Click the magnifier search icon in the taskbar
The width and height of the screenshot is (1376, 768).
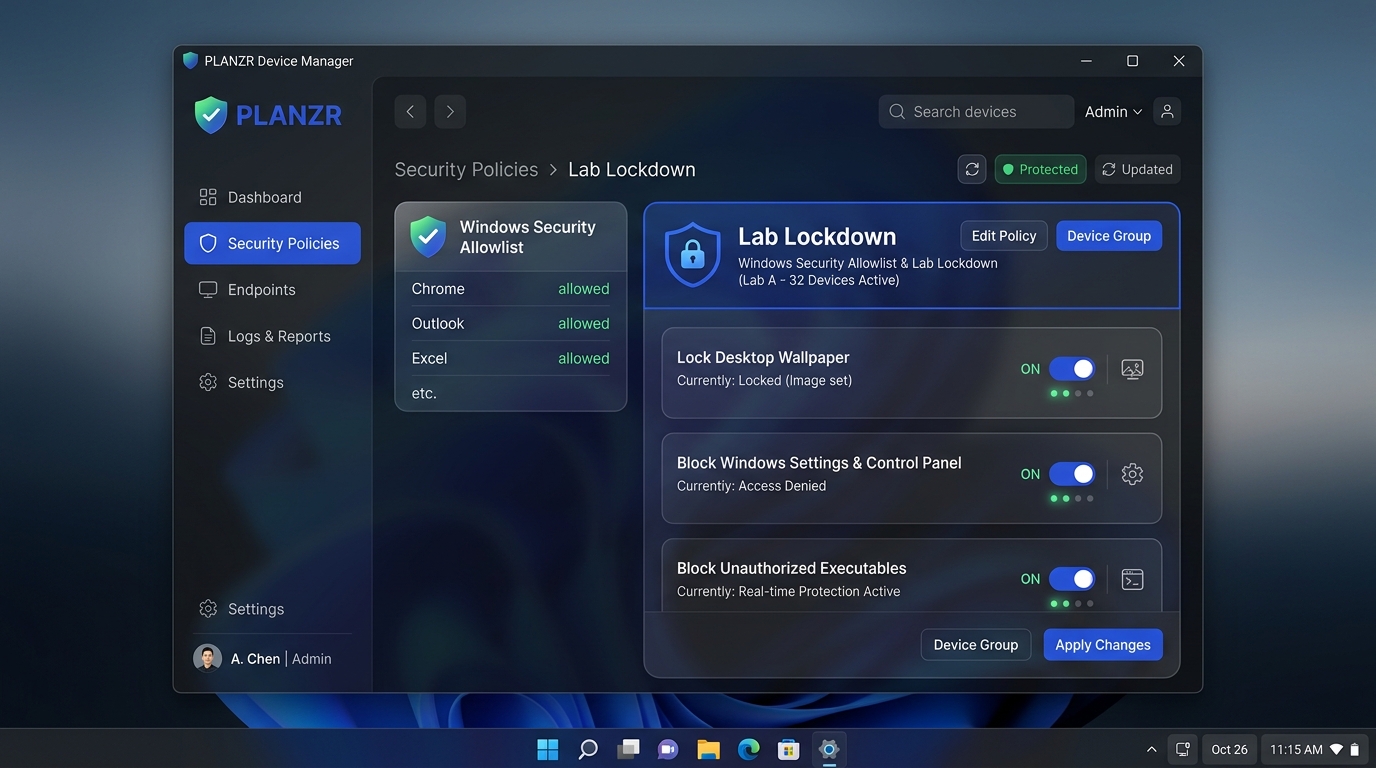(x=588, y=749)
